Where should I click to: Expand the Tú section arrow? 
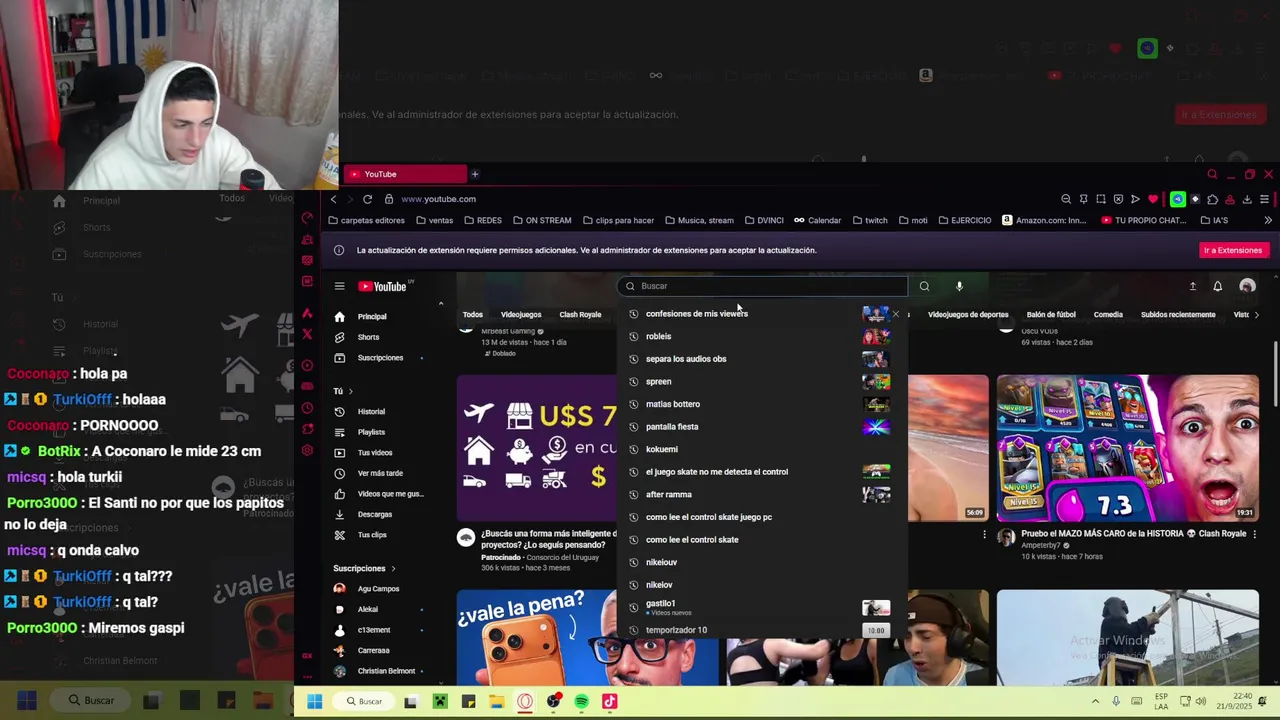coord(351,391)
